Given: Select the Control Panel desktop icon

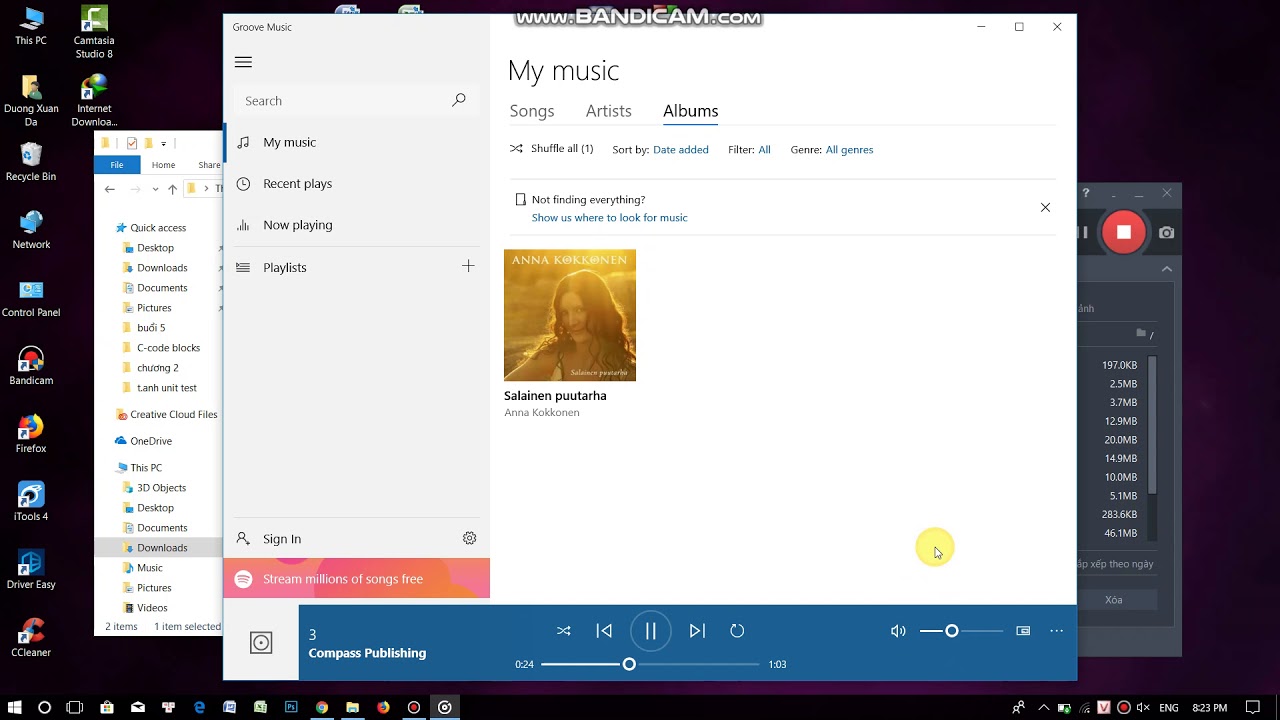Looking at the screenshot, I should (31, 297).
